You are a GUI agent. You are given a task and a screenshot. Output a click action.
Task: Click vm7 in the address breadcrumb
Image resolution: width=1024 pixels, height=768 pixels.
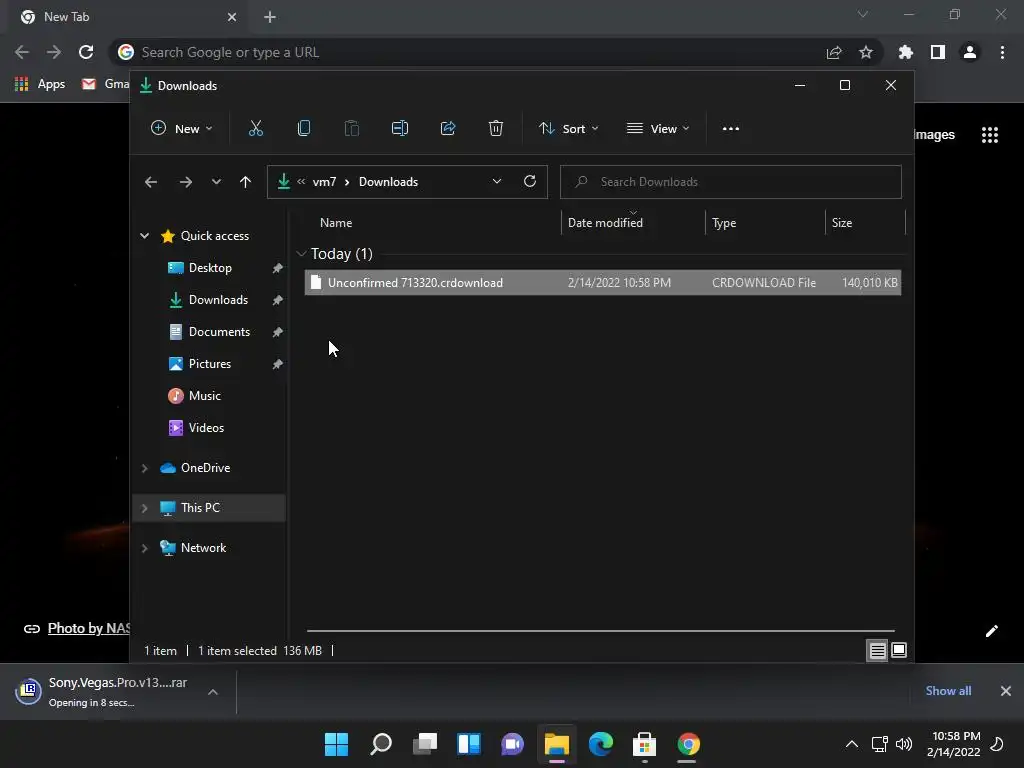[324, 182]
